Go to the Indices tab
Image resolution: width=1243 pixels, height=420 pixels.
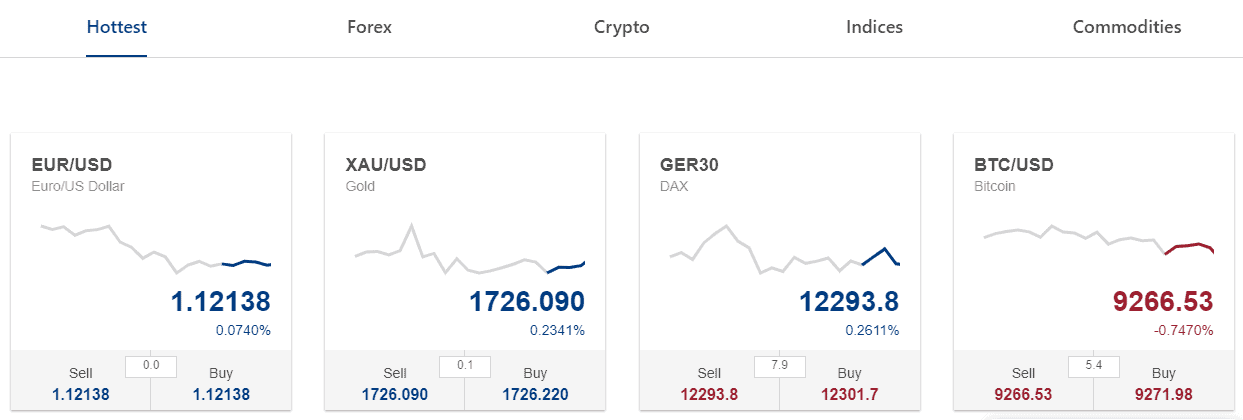click(874, 27)
